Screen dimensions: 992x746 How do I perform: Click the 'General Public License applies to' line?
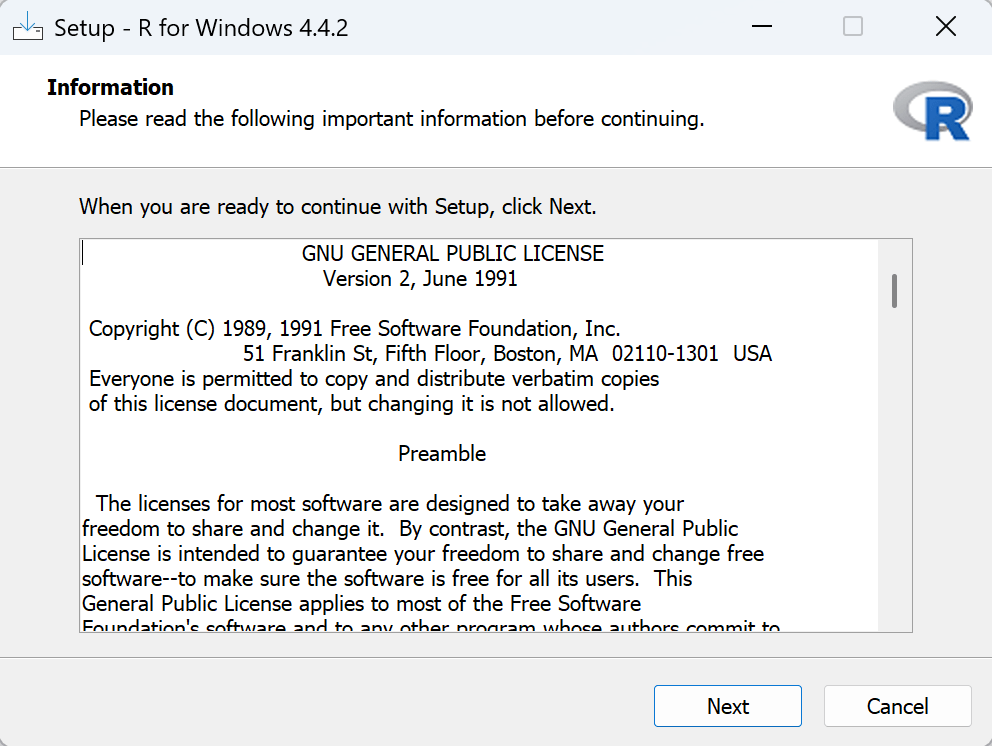(361, 604)
